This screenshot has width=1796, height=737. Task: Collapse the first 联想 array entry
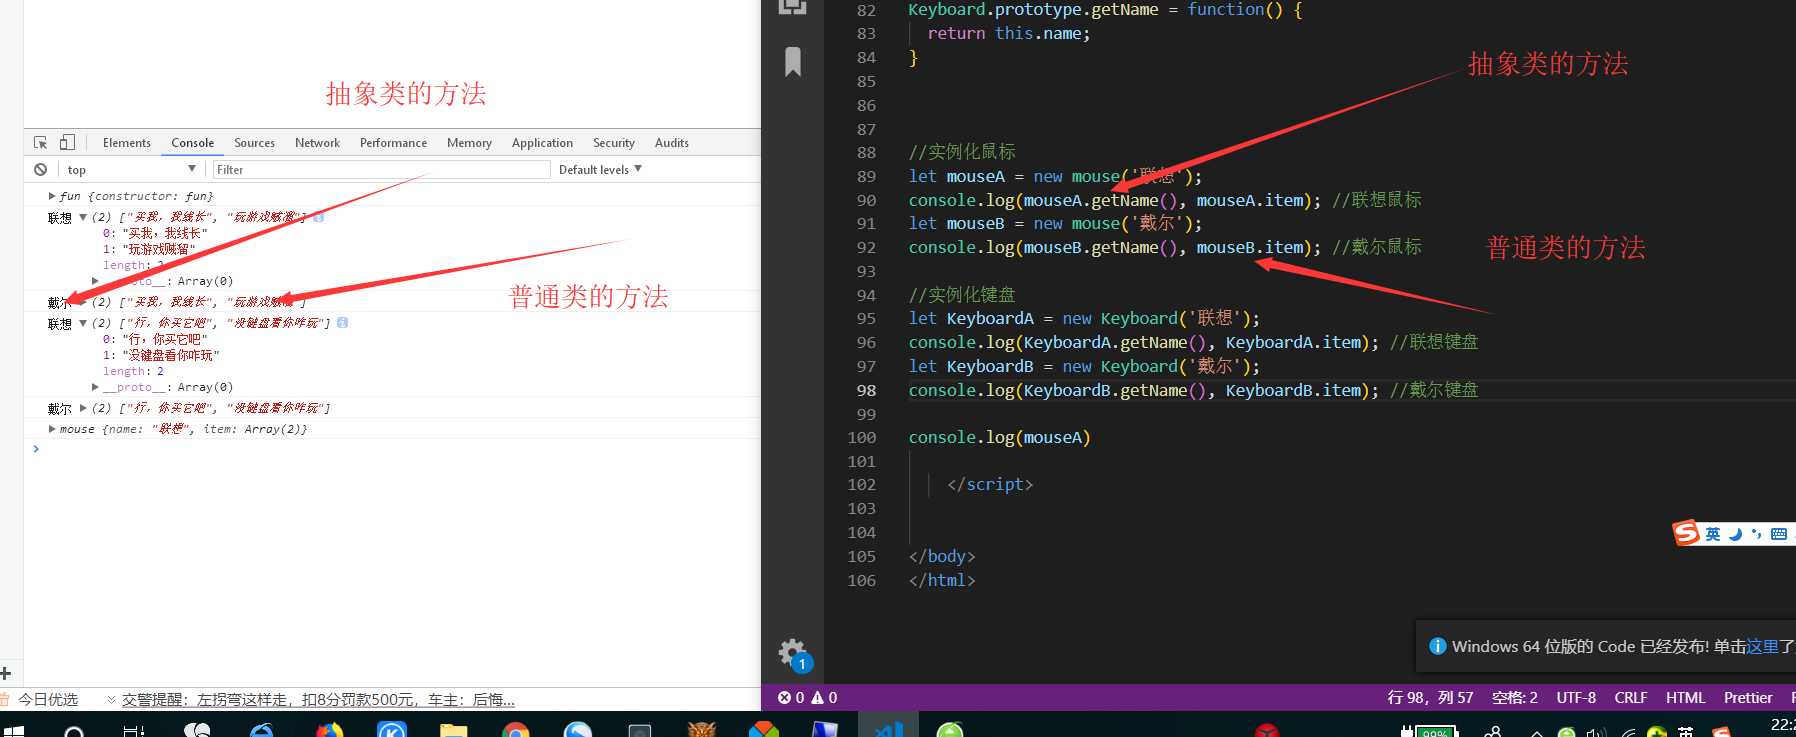pyautogui.click(x=83, y=217)
